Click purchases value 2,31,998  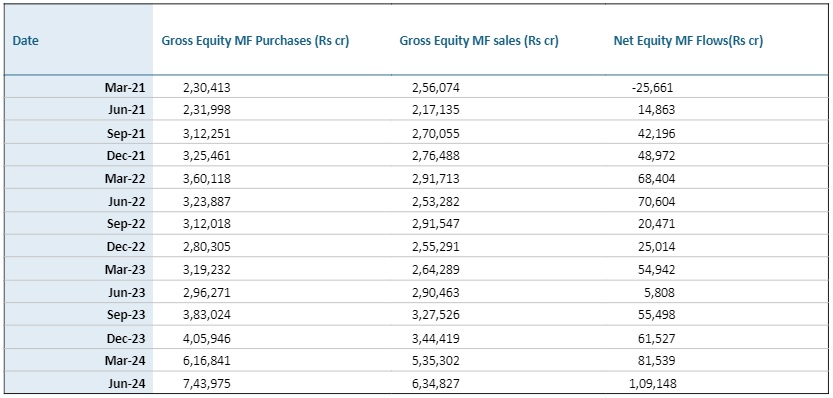(x=207, y=110)
